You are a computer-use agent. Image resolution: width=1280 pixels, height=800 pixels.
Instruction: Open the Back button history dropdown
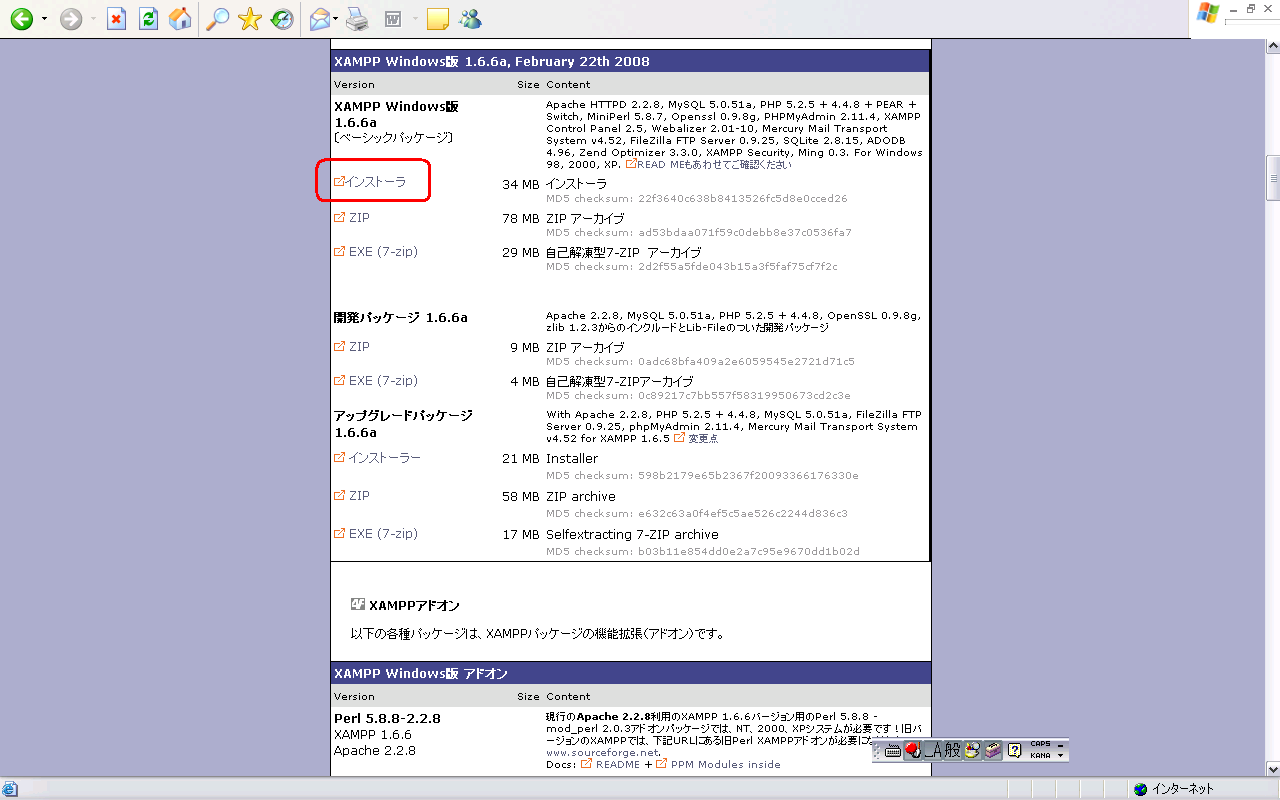click(44, 19)
